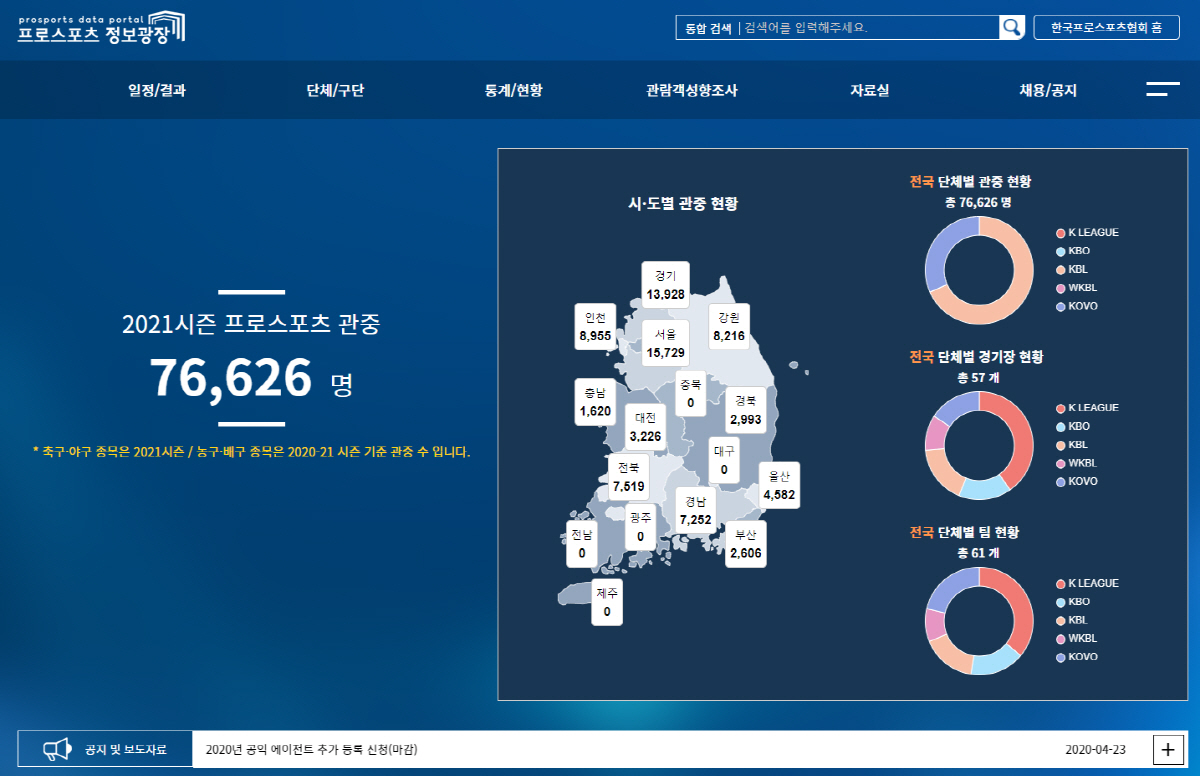Toggle KOVO in the 경기장 현황 legend
Viewport: 1200px width, 776px height.
pyautogui.click(x=1077, y=481)
